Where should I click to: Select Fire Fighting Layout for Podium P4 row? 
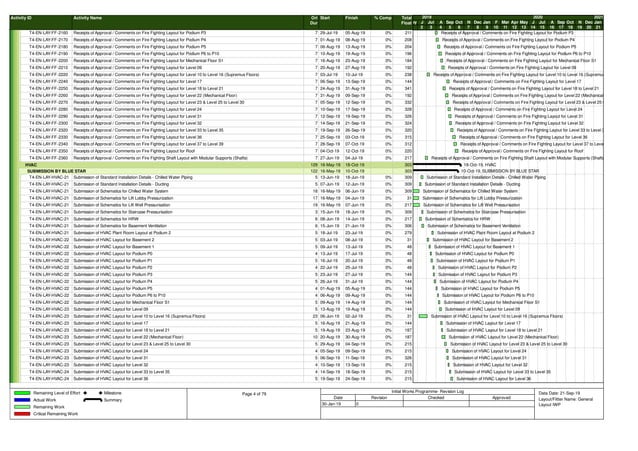pyautogui.click(x=216, y=40)
